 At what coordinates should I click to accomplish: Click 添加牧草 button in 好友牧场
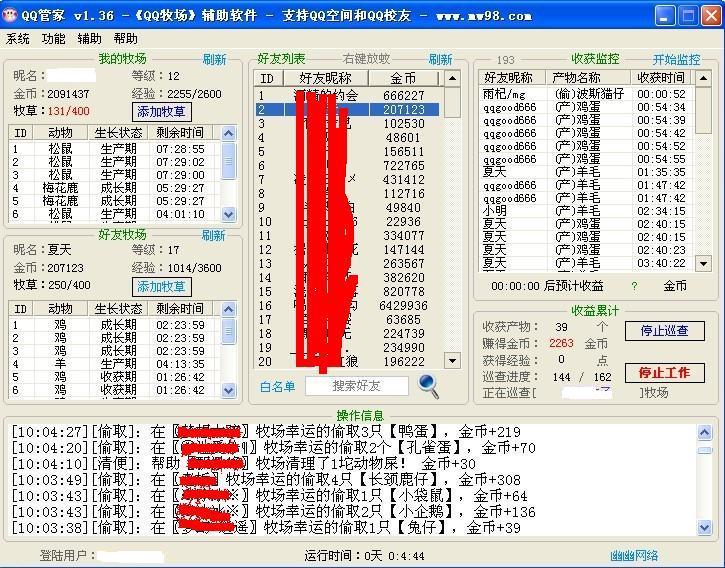coord(161,287)
